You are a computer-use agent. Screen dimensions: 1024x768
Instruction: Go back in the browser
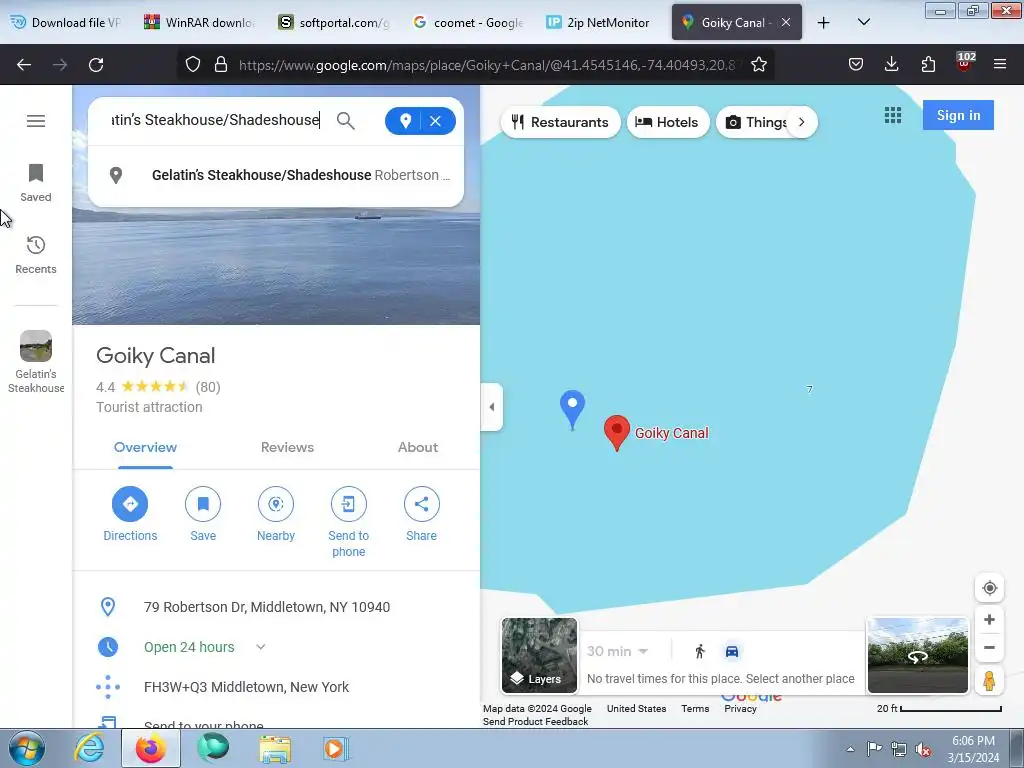click(x=24, y=65)
